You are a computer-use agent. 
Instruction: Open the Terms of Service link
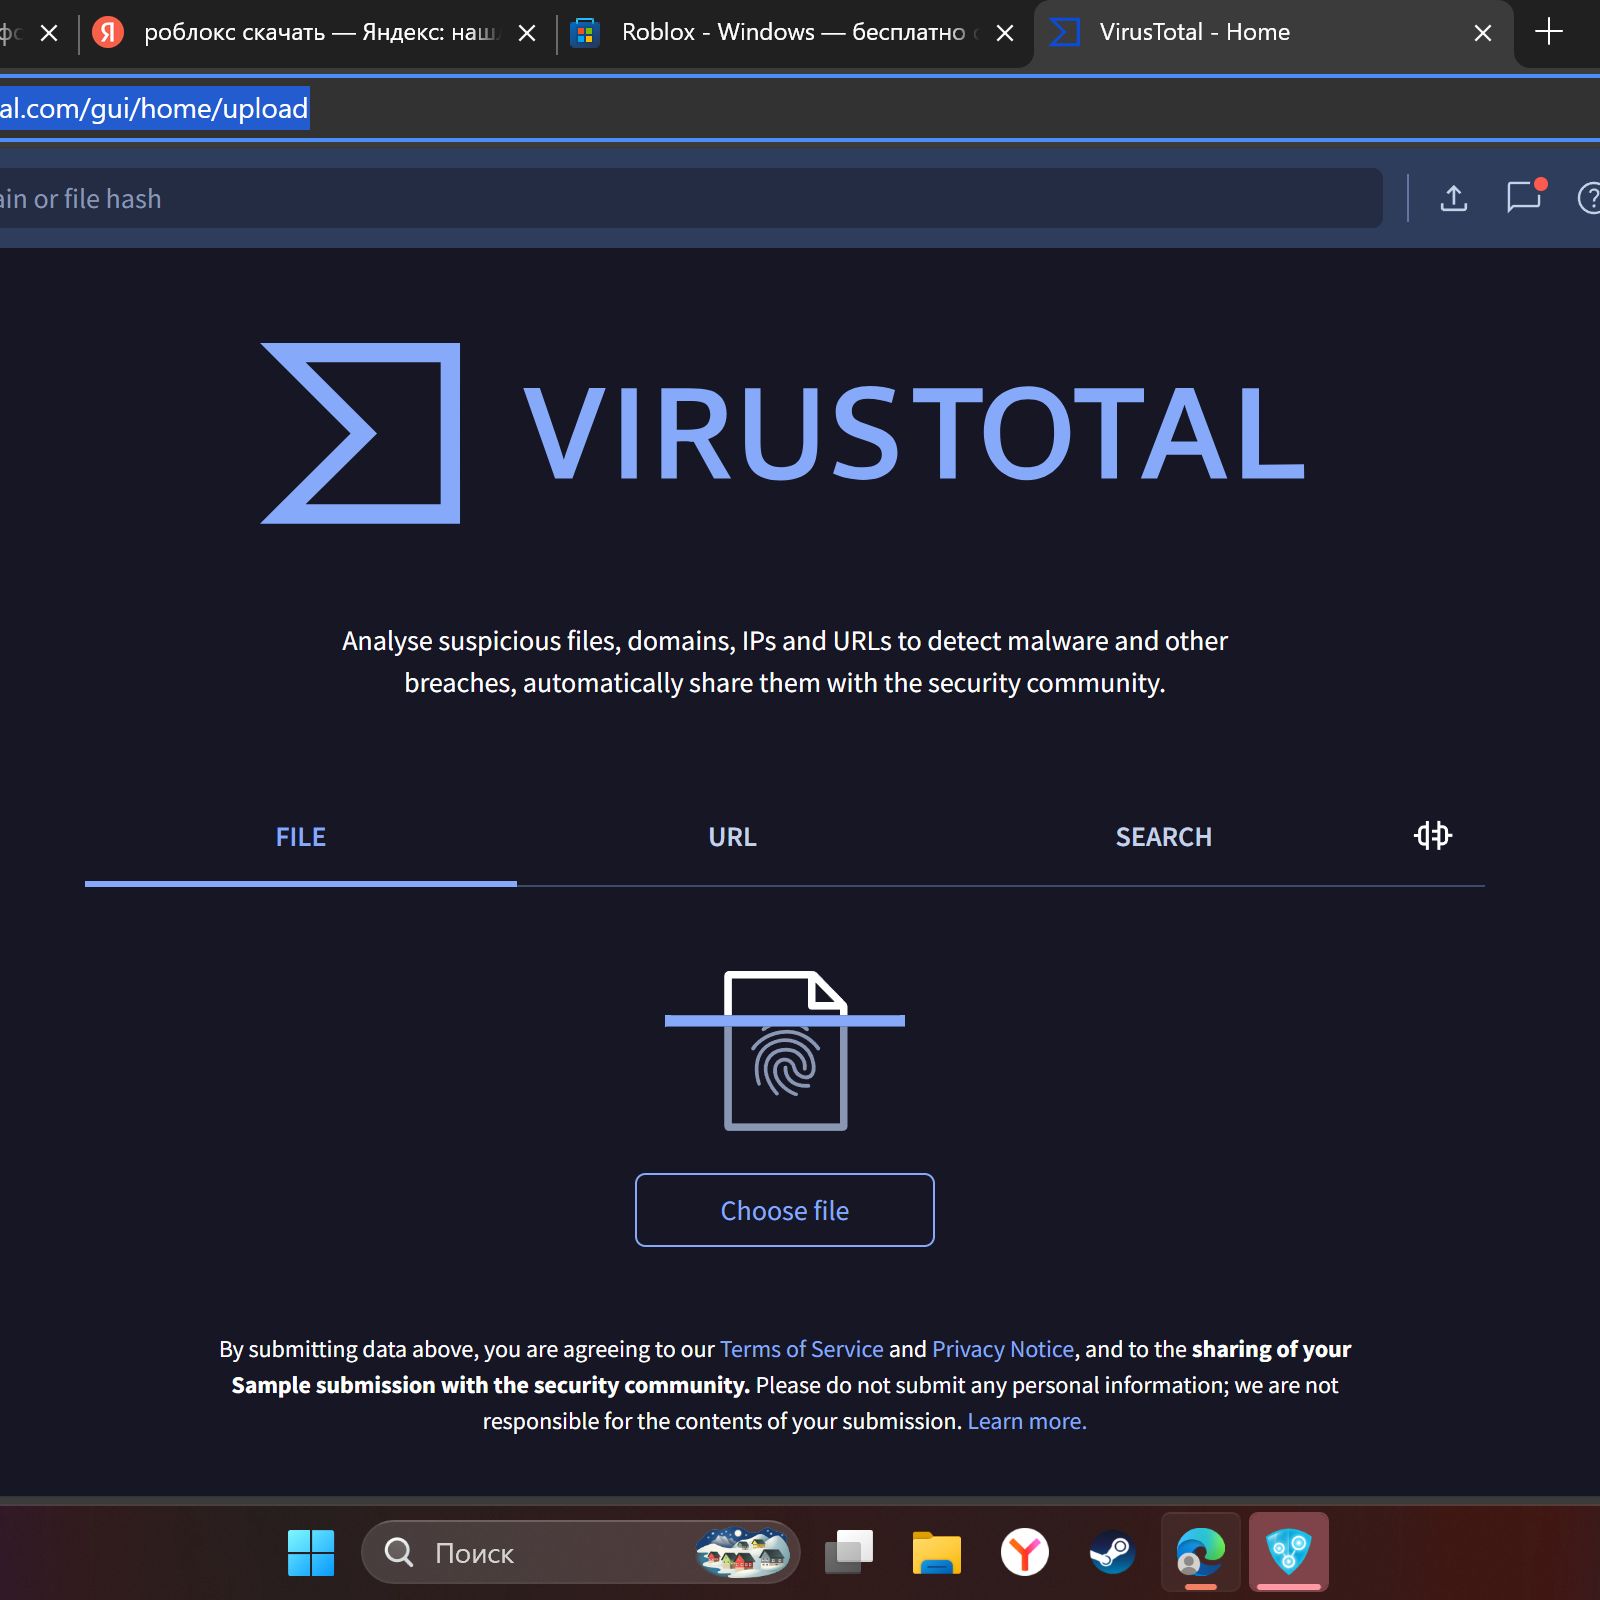pyautogui.click(x=802, y=1349)
